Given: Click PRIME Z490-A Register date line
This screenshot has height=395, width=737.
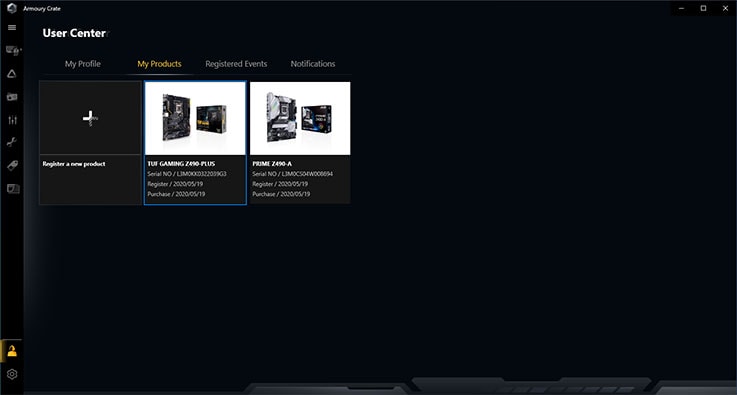Looking at the screenshot, I should pos(280,184).
